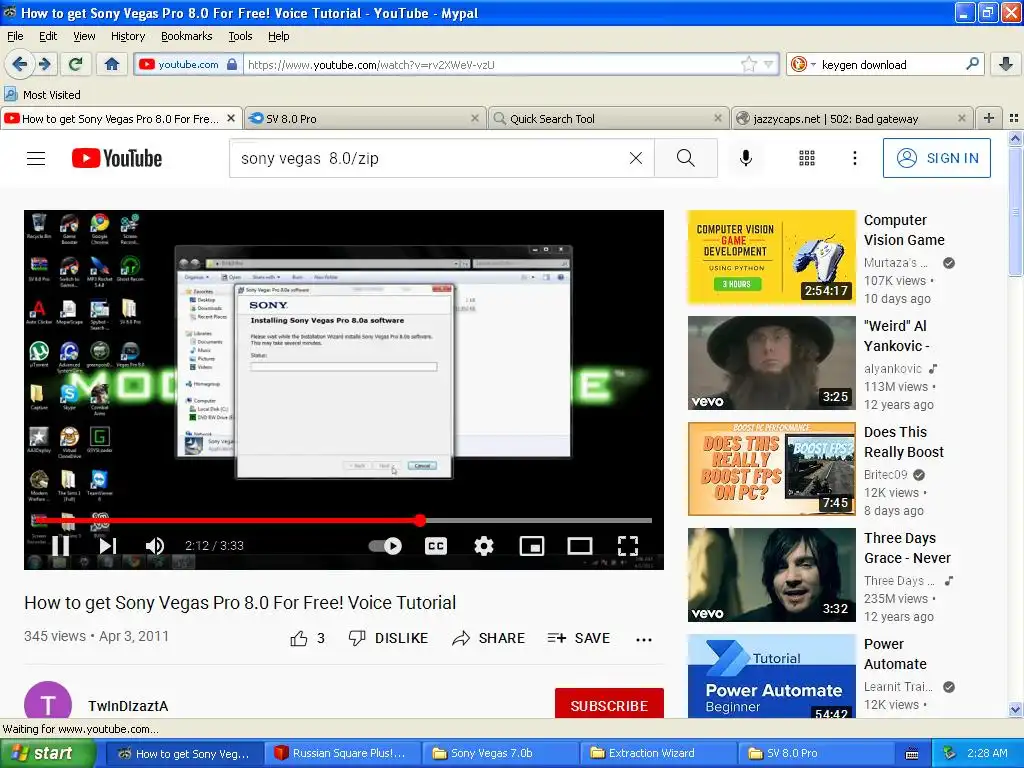
Task: Open the Bookmarks menu
Action: [187, 36]
